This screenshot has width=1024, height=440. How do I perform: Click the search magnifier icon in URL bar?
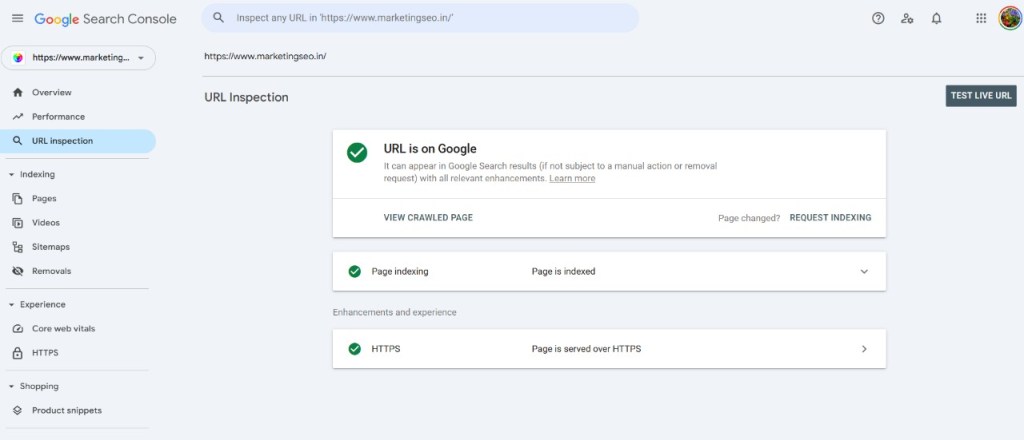219,18
